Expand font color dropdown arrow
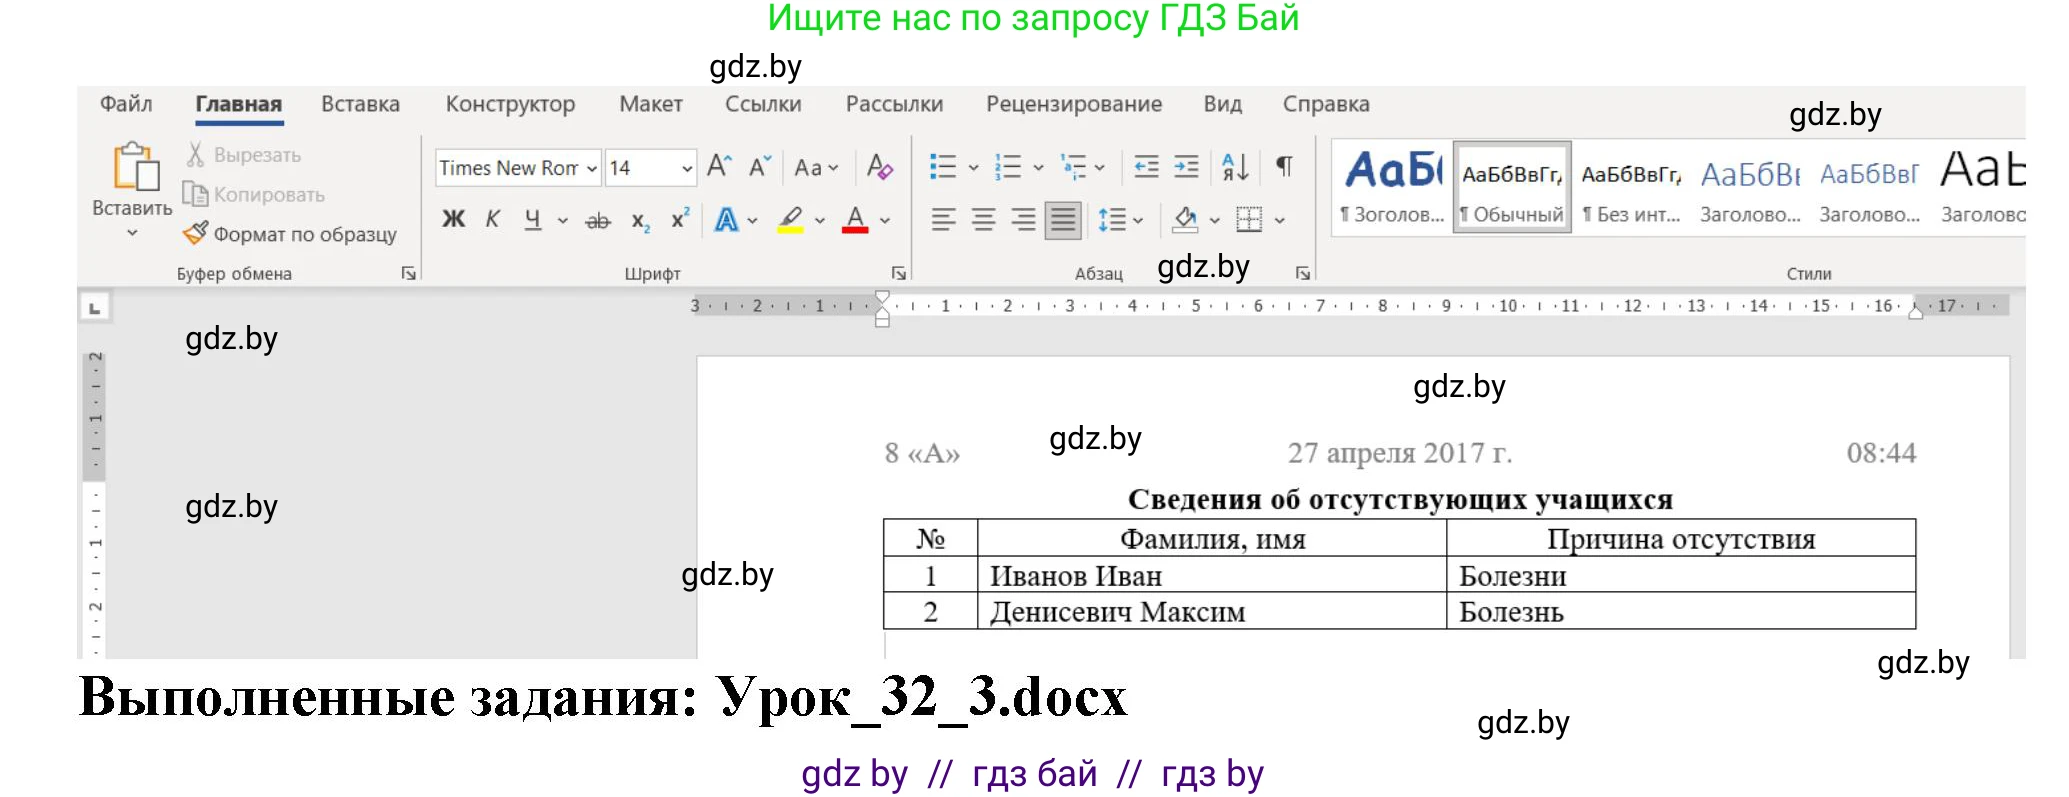Image resolution: width=2069 pixels, height=797 pixels. coord(885,220)
